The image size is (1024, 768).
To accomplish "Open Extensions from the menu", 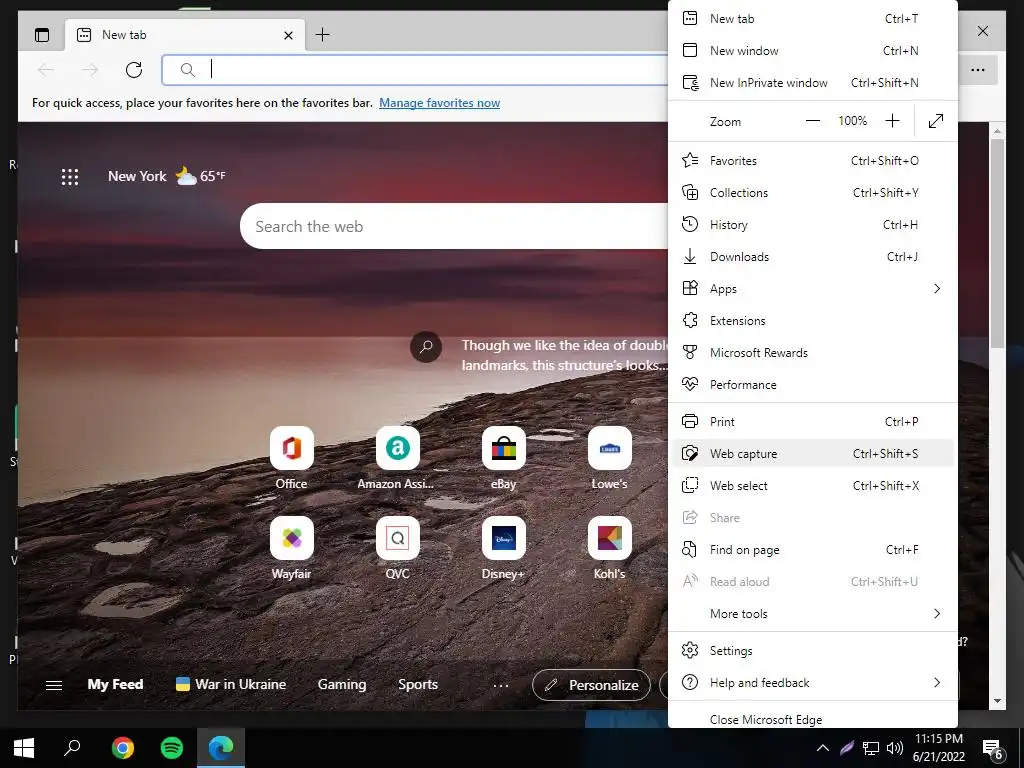I will pyautogui.click(x=812, y=321).
